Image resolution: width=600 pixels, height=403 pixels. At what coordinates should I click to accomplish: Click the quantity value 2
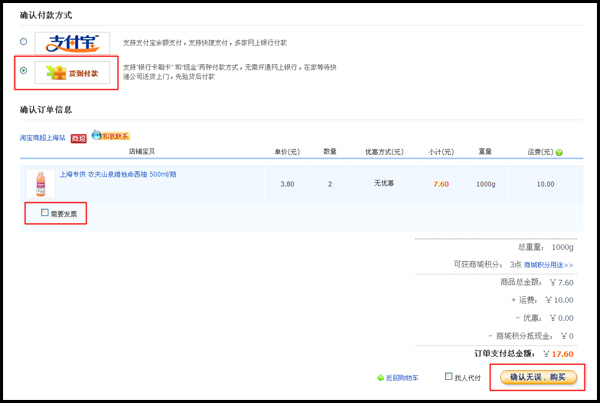point(330,184)
